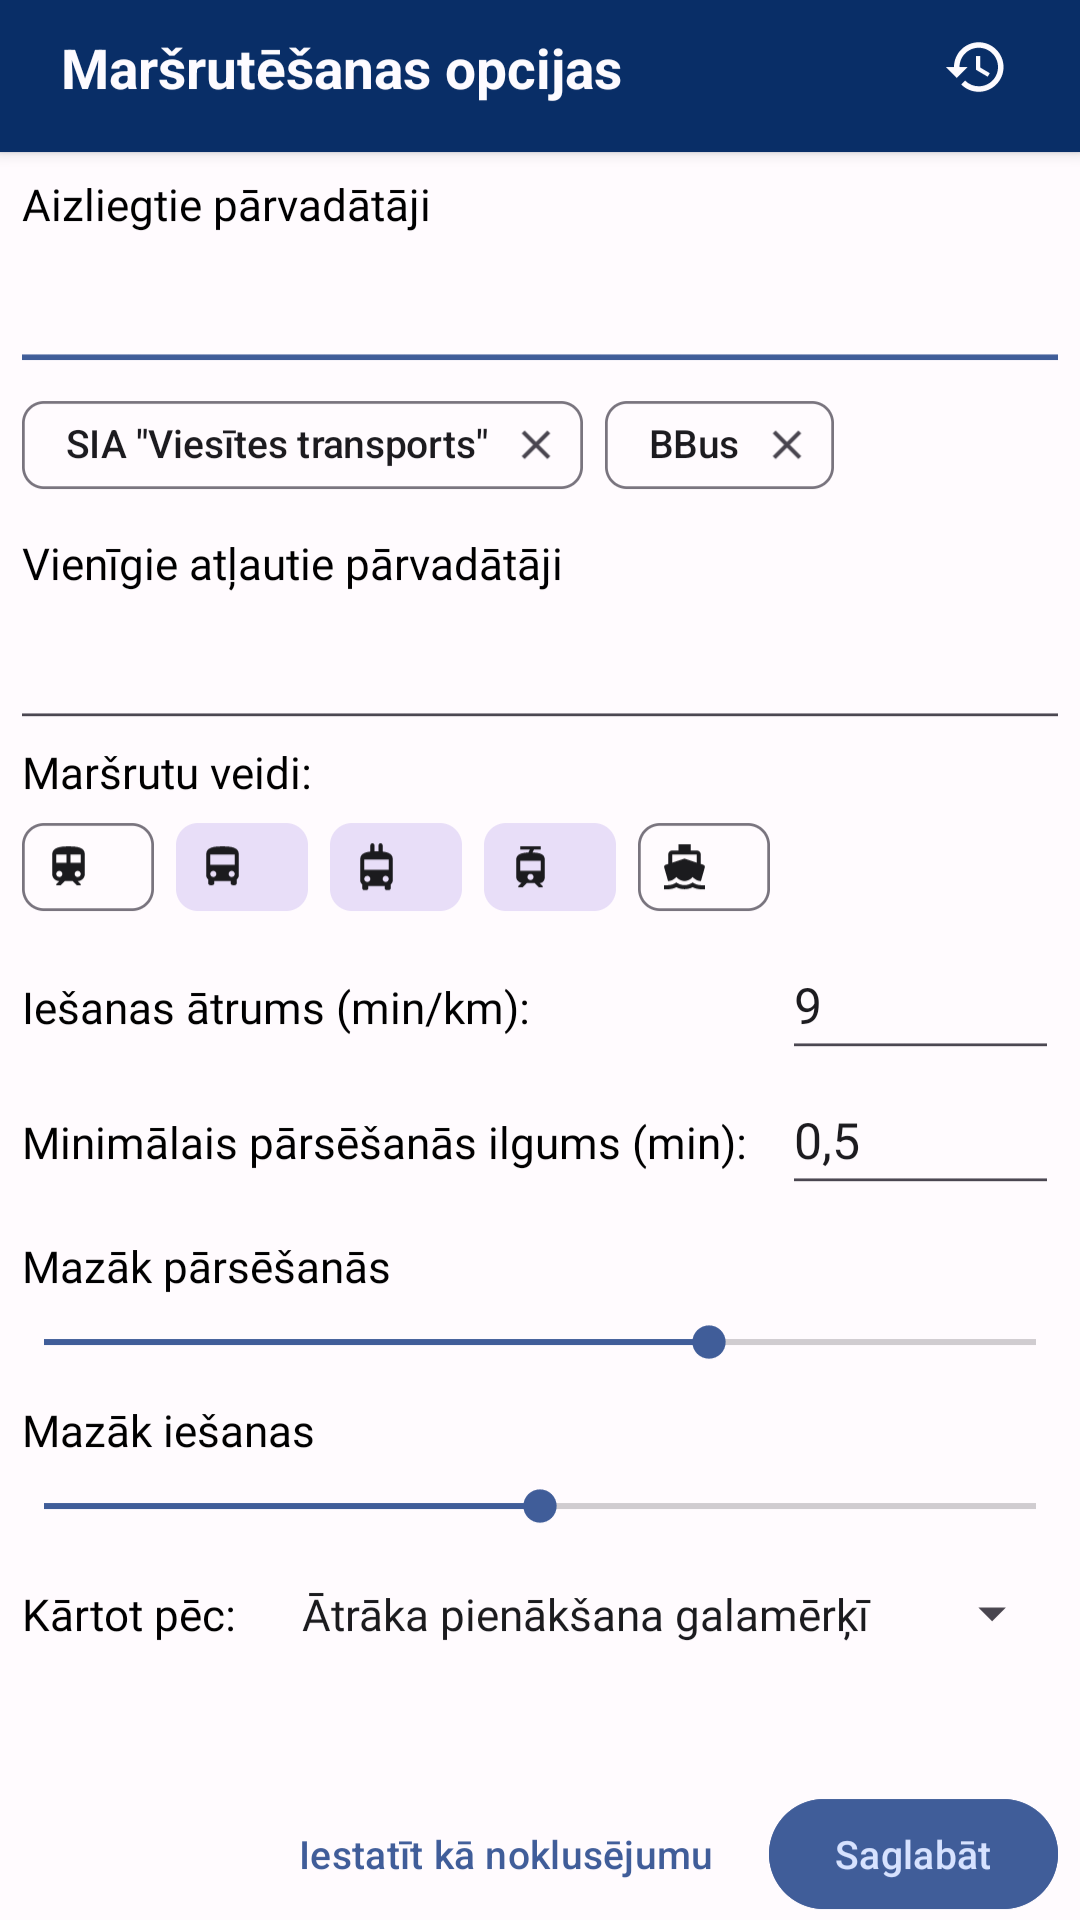Viewport: 1080px width, 1920px height.
Task: Edit Minimālais pārsēšanās ilgums value field
Action: (x=920, y=1143)
